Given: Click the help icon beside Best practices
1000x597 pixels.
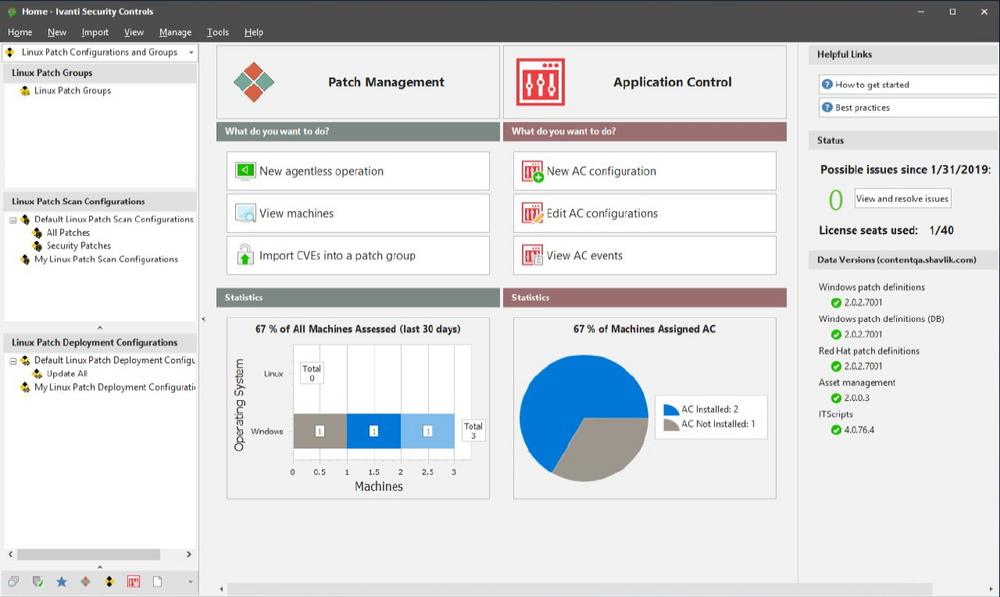Looking at the screenshot, I should click(x=827, y=107).
